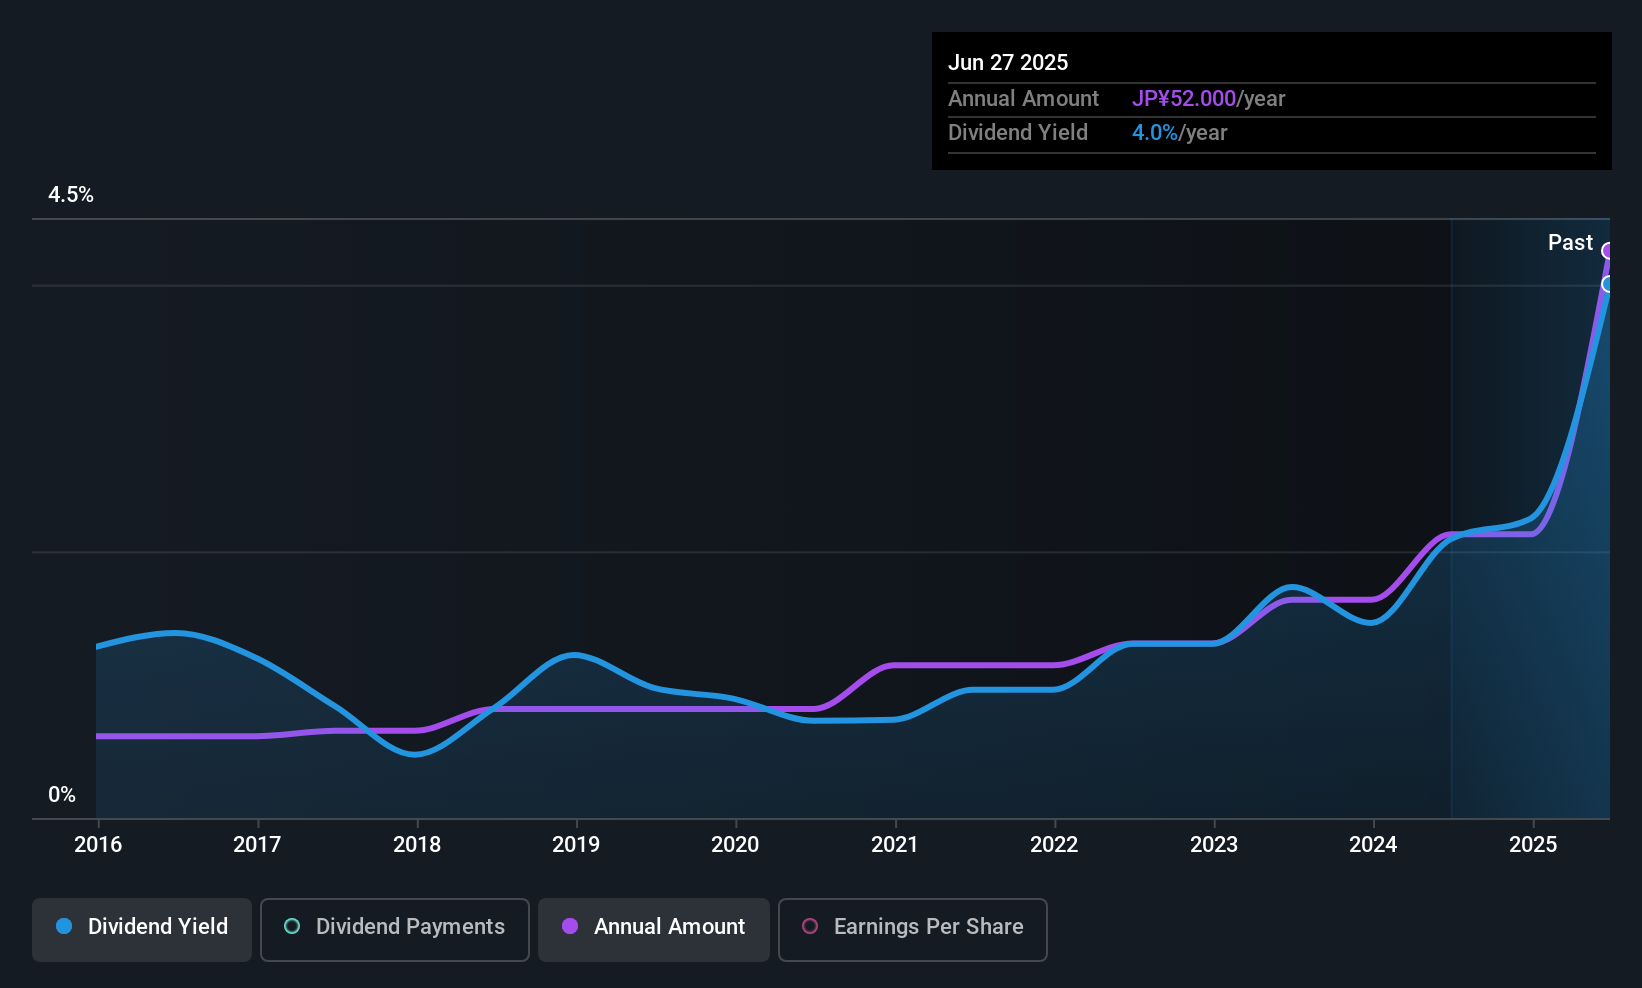Click the 0% y-axis label
This screenshot has height=988, width=1642.
tap(62, 795)
